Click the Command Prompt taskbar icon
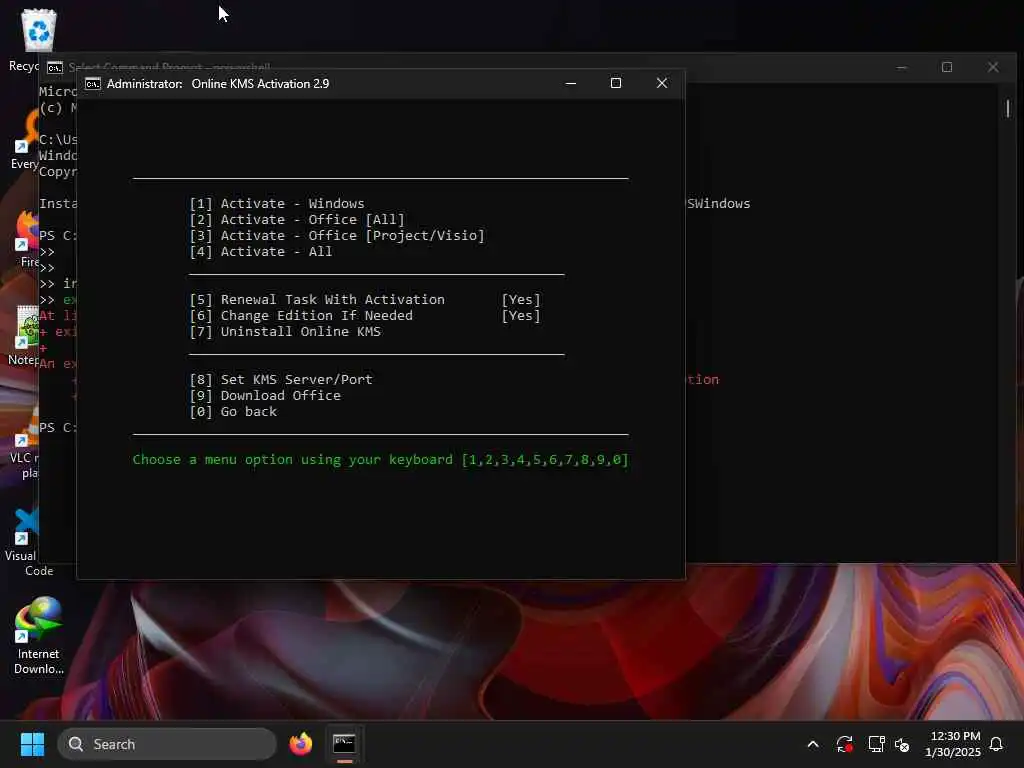The width and height of the screenshot is (1024, 768). [x=344, y=744]
